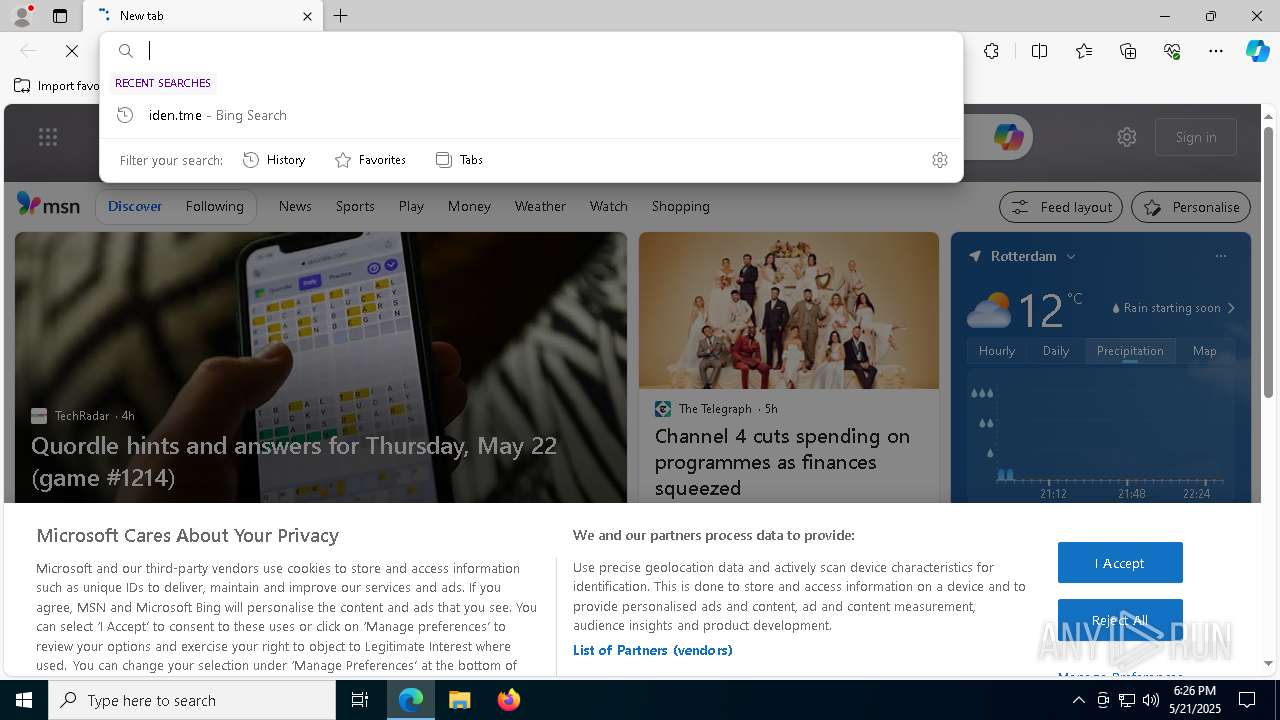The width and height of the screenshot is (1280, 720).
Task: Expand Rain starting soon alert
Action: tap(1174, 308)
